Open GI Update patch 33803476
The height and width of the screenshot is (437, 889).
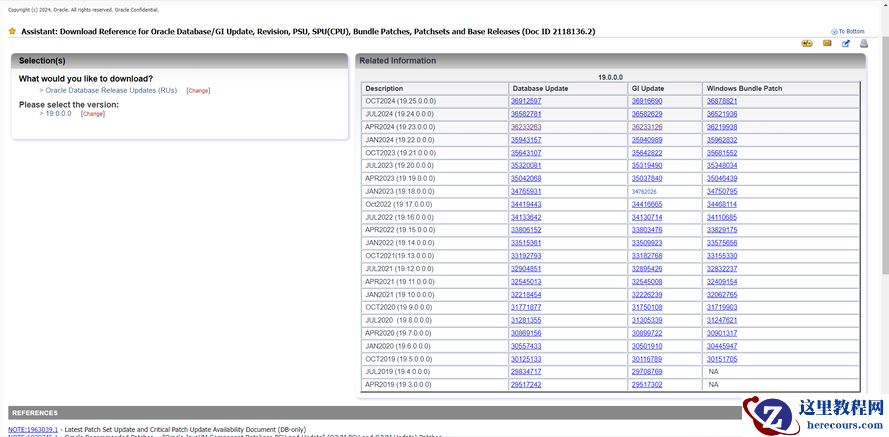(x=647, y=230)
